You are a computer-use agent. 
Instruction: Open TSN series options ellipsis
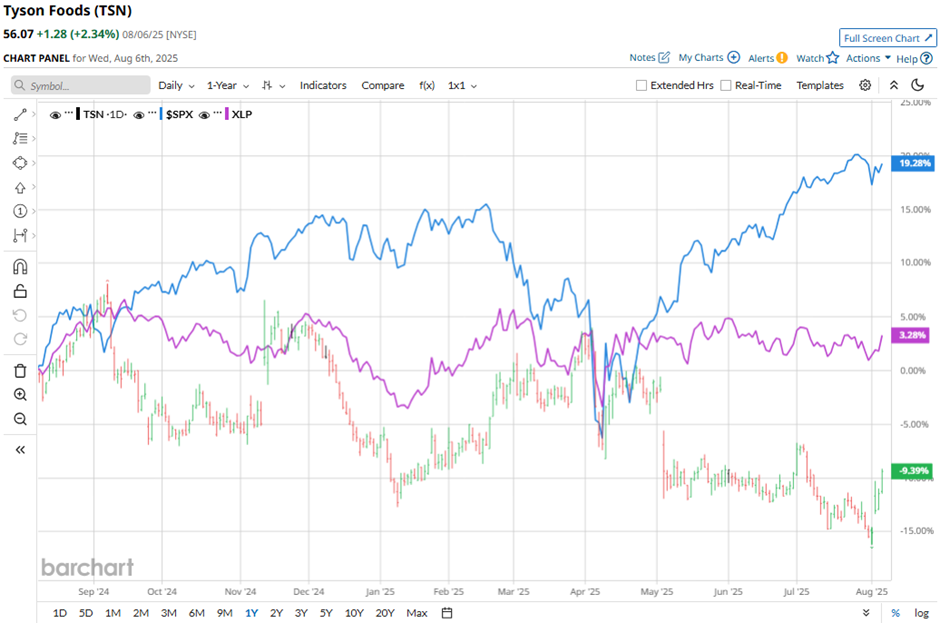[69, 113]
